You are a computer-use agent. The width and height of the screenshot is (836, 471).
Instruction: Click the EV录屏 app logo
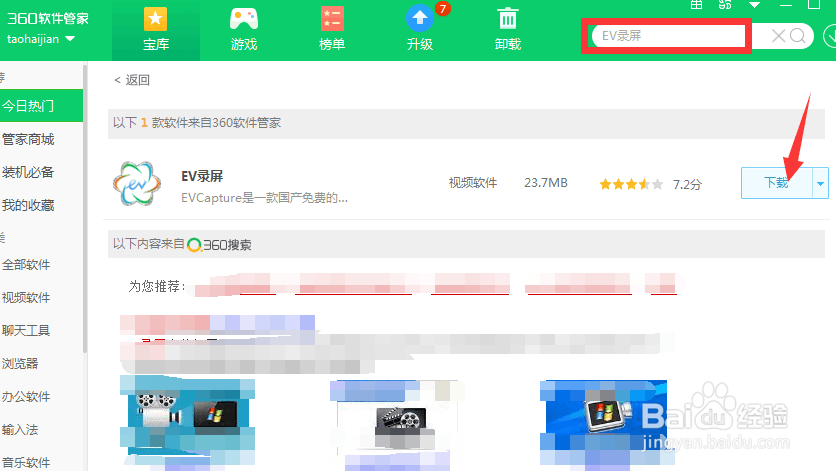click(137, 183)
